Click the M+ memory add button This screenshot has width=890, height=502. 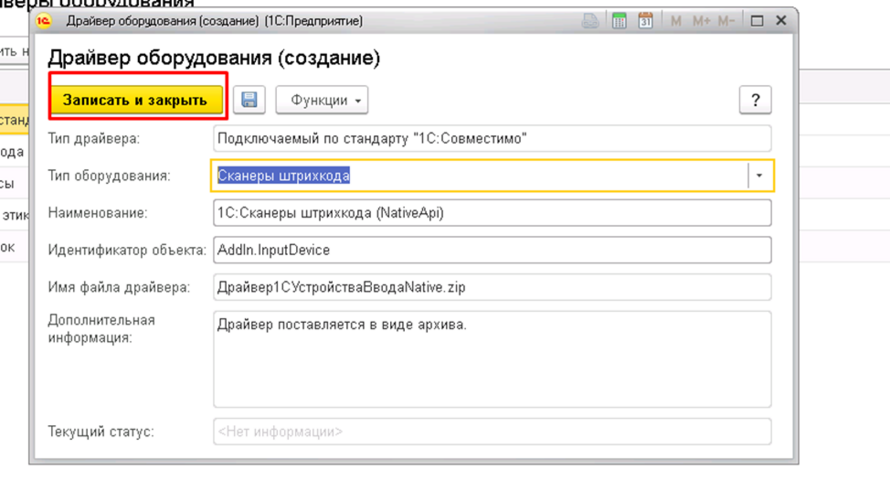click(x=700, y=21)
